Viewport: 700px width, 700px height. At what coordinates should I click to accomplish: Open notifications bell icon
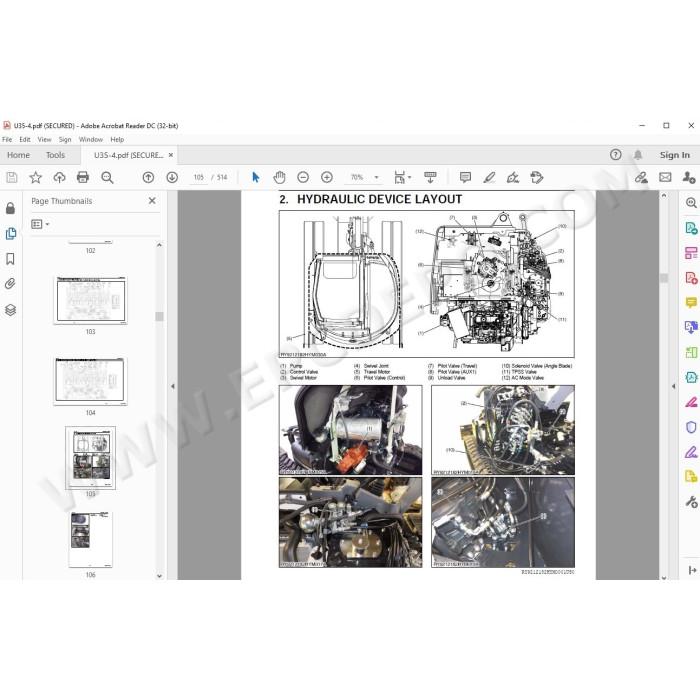pyautogui.click(x=638, y=155)
